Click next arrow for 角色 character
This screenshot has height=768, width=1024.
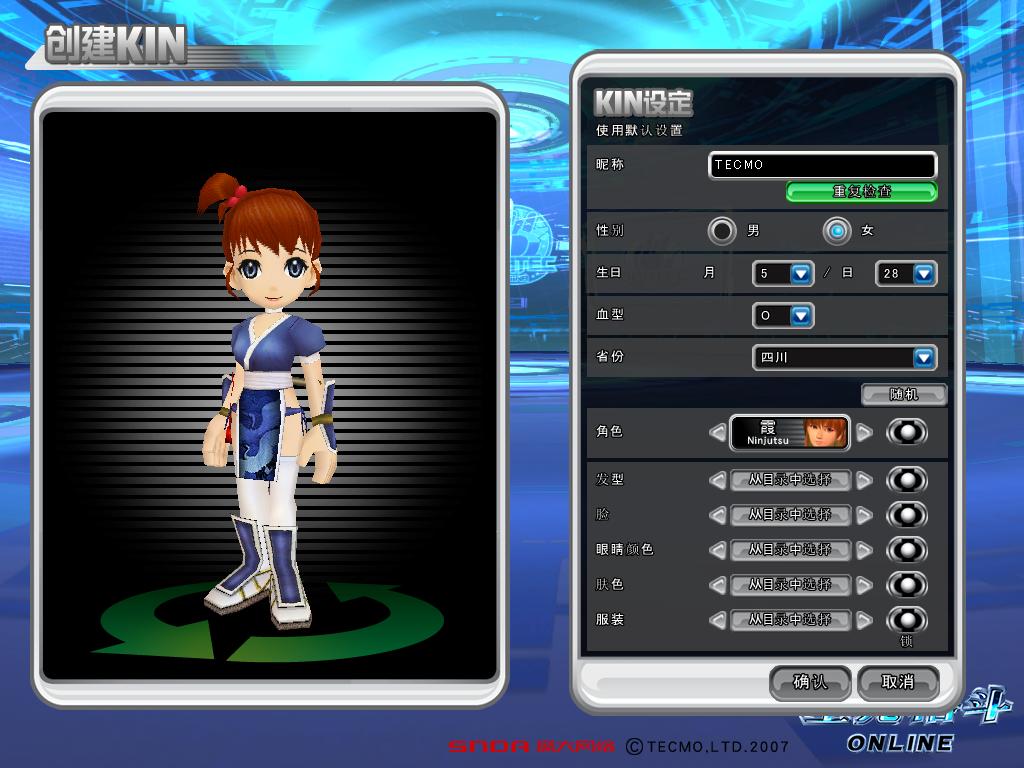864,432
